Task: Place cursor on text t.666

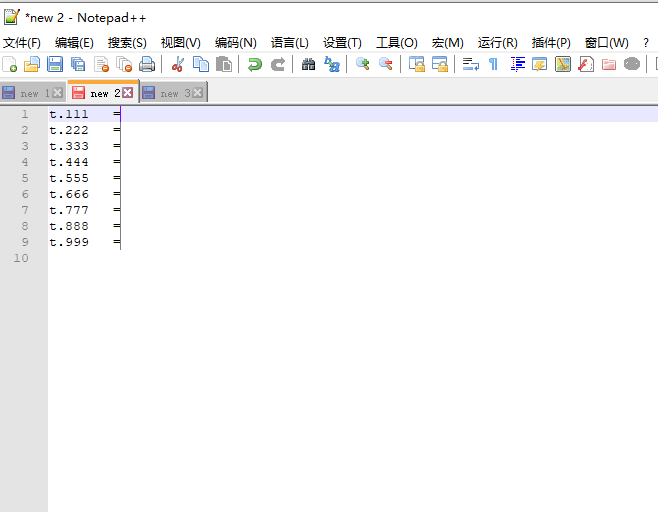Action: [x=69, y=194]
